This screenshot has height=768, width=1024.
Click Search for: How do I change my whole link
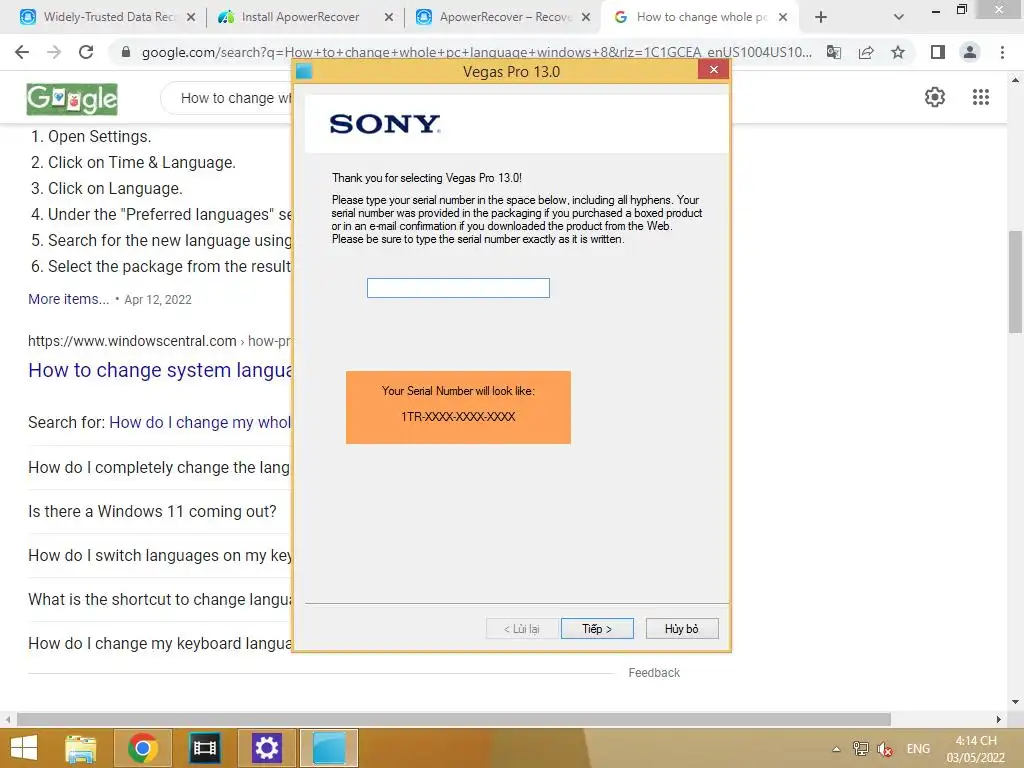[x=200, y=423]
